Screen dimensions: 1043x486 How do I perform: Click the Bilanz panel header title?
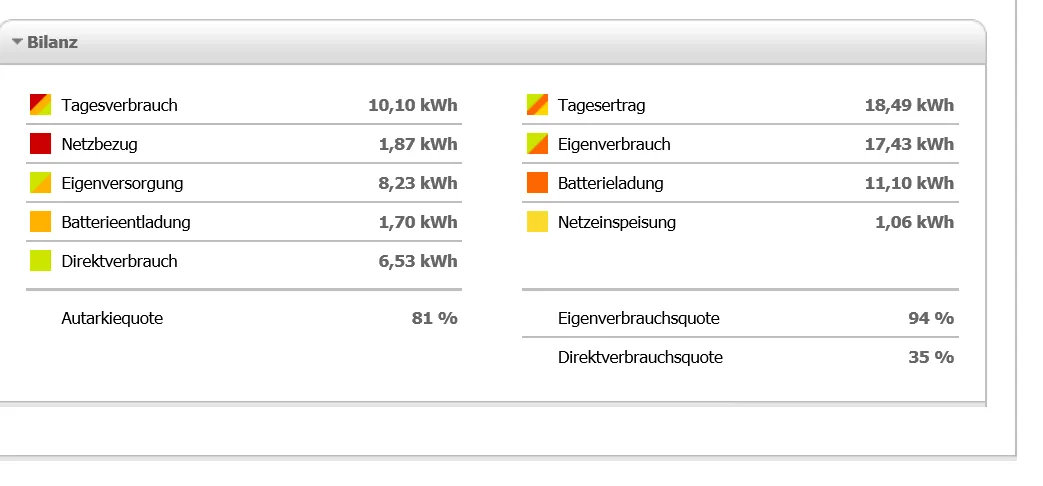tap(53, 42)
